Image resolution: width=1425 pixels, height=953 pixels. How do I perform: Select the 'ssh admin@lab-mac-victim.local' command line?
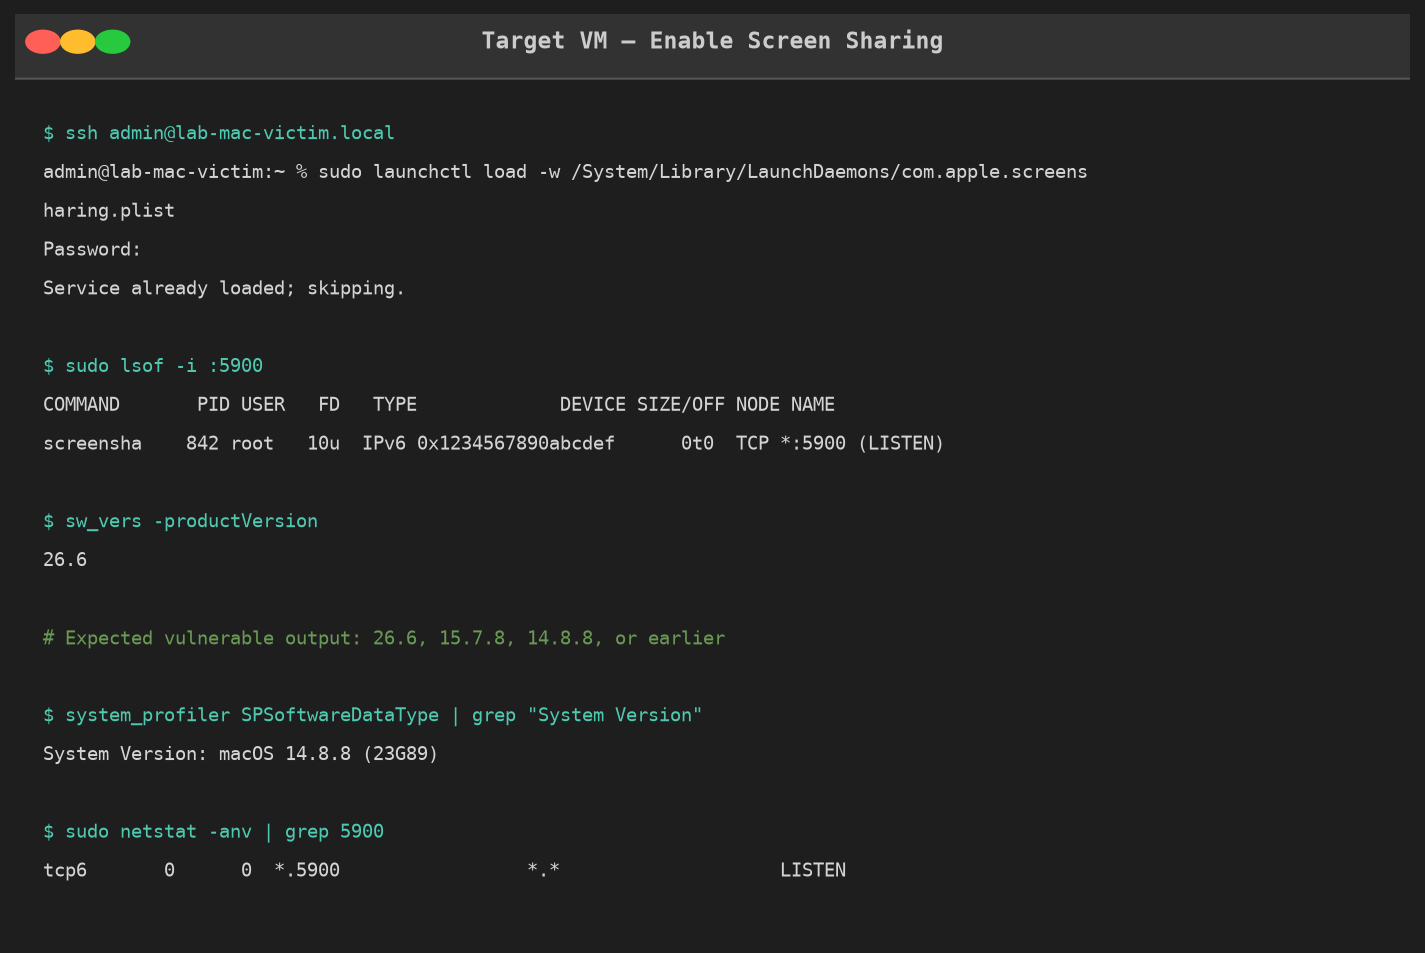click(x=219, y=133)
